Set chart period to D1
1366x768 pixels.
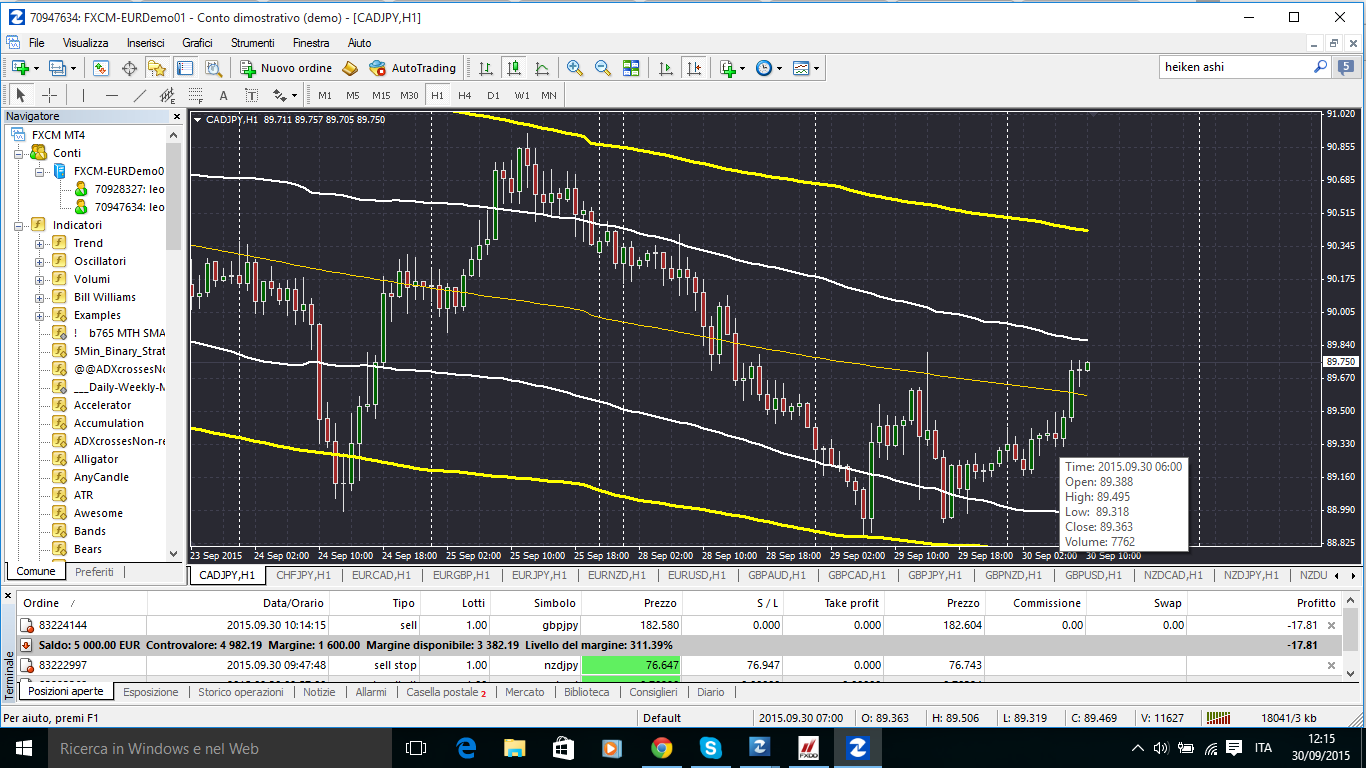coord(493,95)
